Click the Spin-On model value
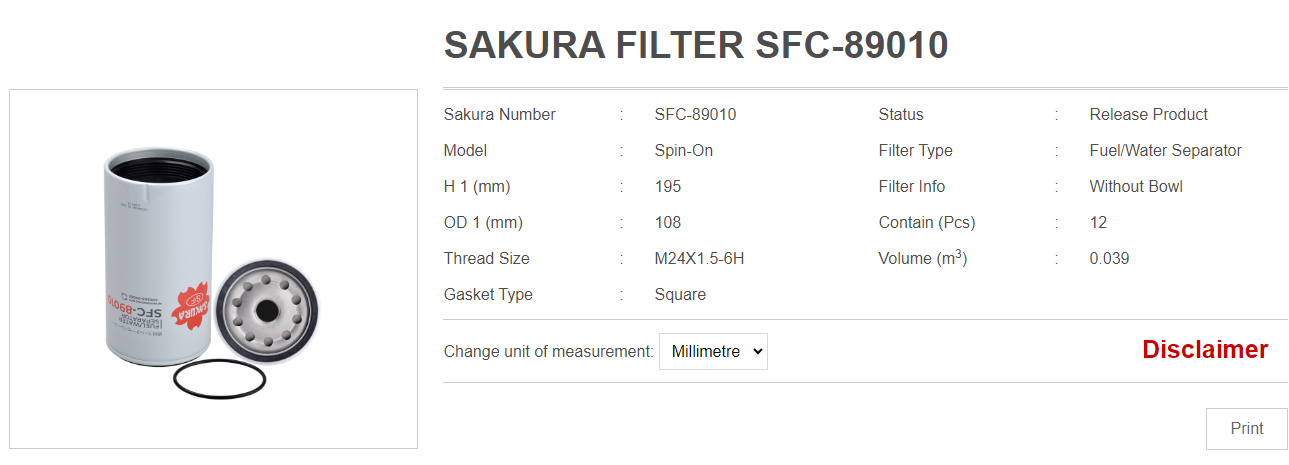1289x465 pixels. [684, 150]
